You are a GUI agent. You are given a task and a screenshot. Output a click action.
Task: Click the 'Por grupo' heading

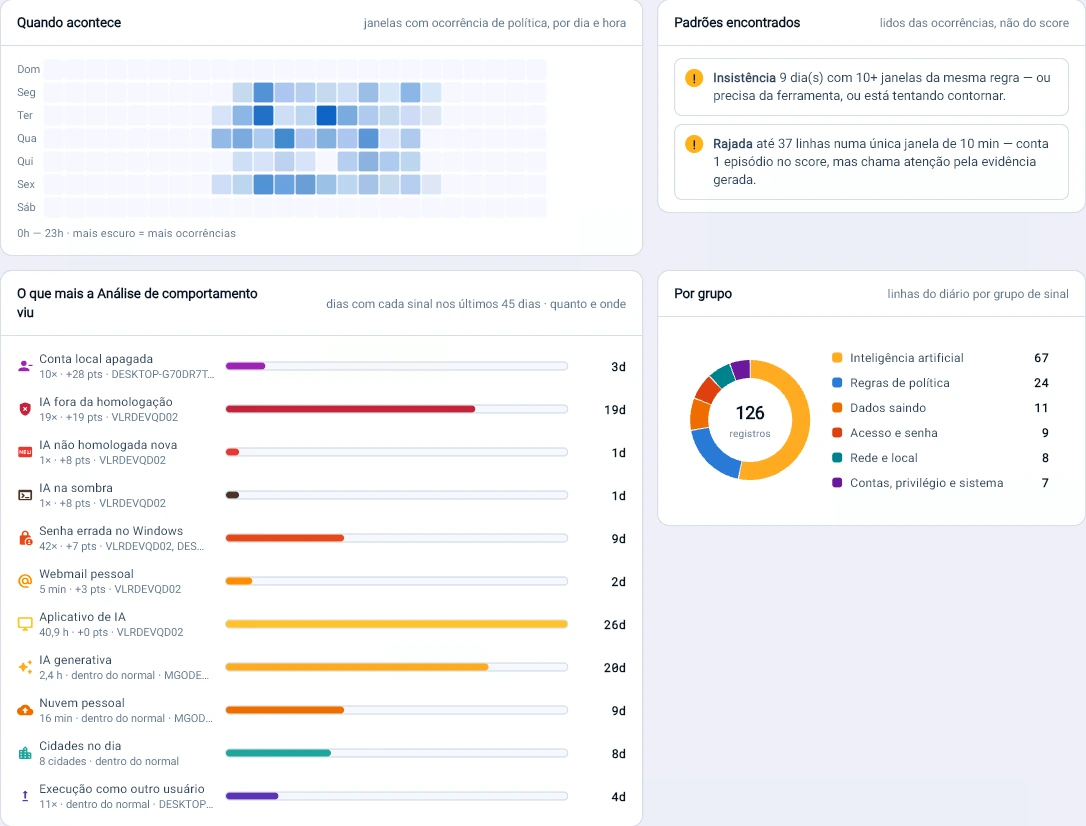tap(703, 294)
